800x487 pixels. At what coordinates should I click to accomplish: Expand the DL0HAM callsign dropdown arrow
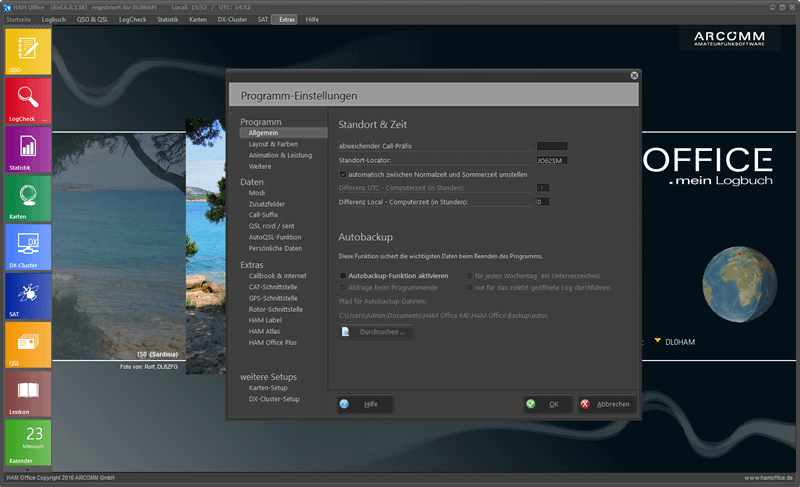coord(658,341)
